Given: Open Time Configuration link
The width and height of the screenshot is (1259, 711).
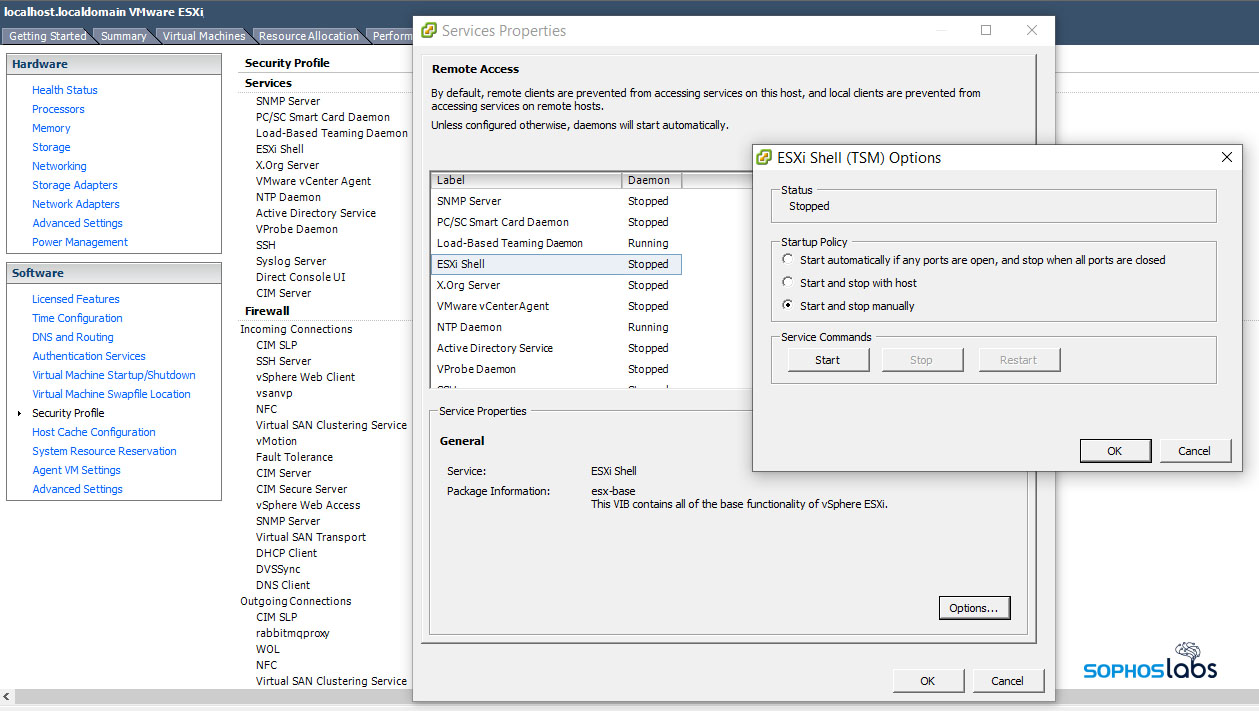Looking at the screenshot, I should click(77, 318).
